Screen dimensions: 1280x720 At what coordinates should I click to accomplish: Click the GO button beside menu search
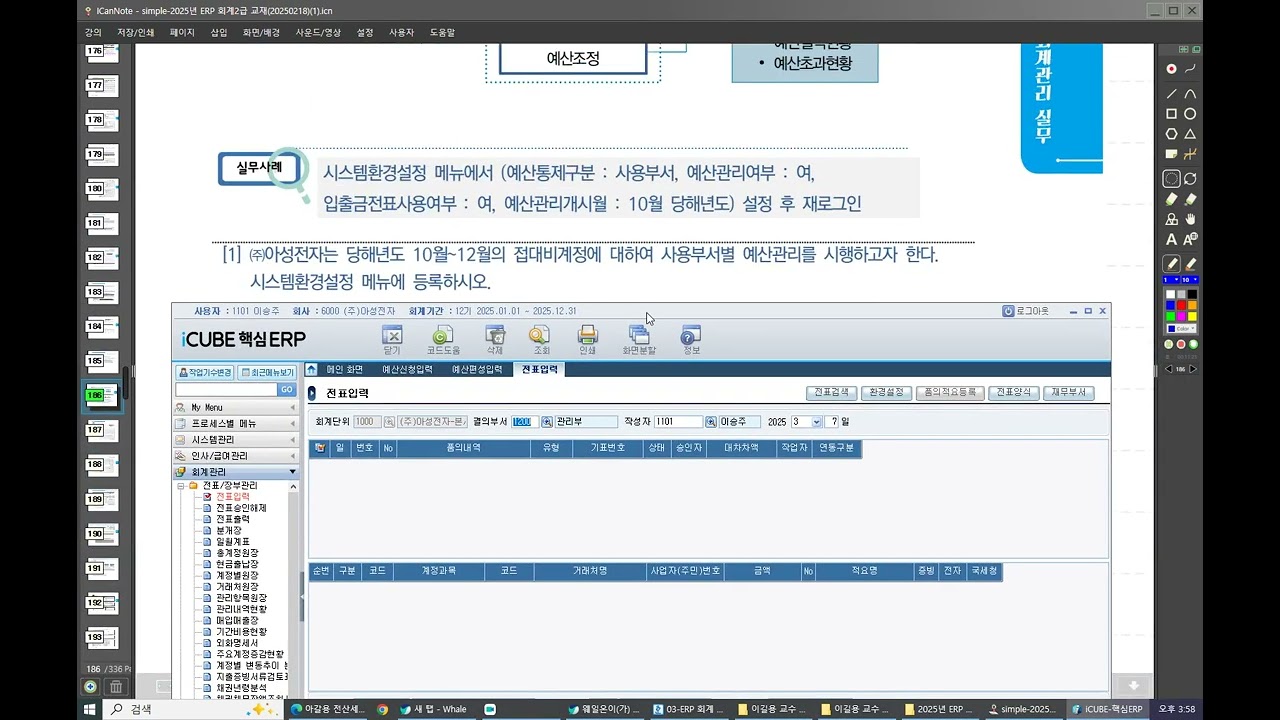click(286, 390)
